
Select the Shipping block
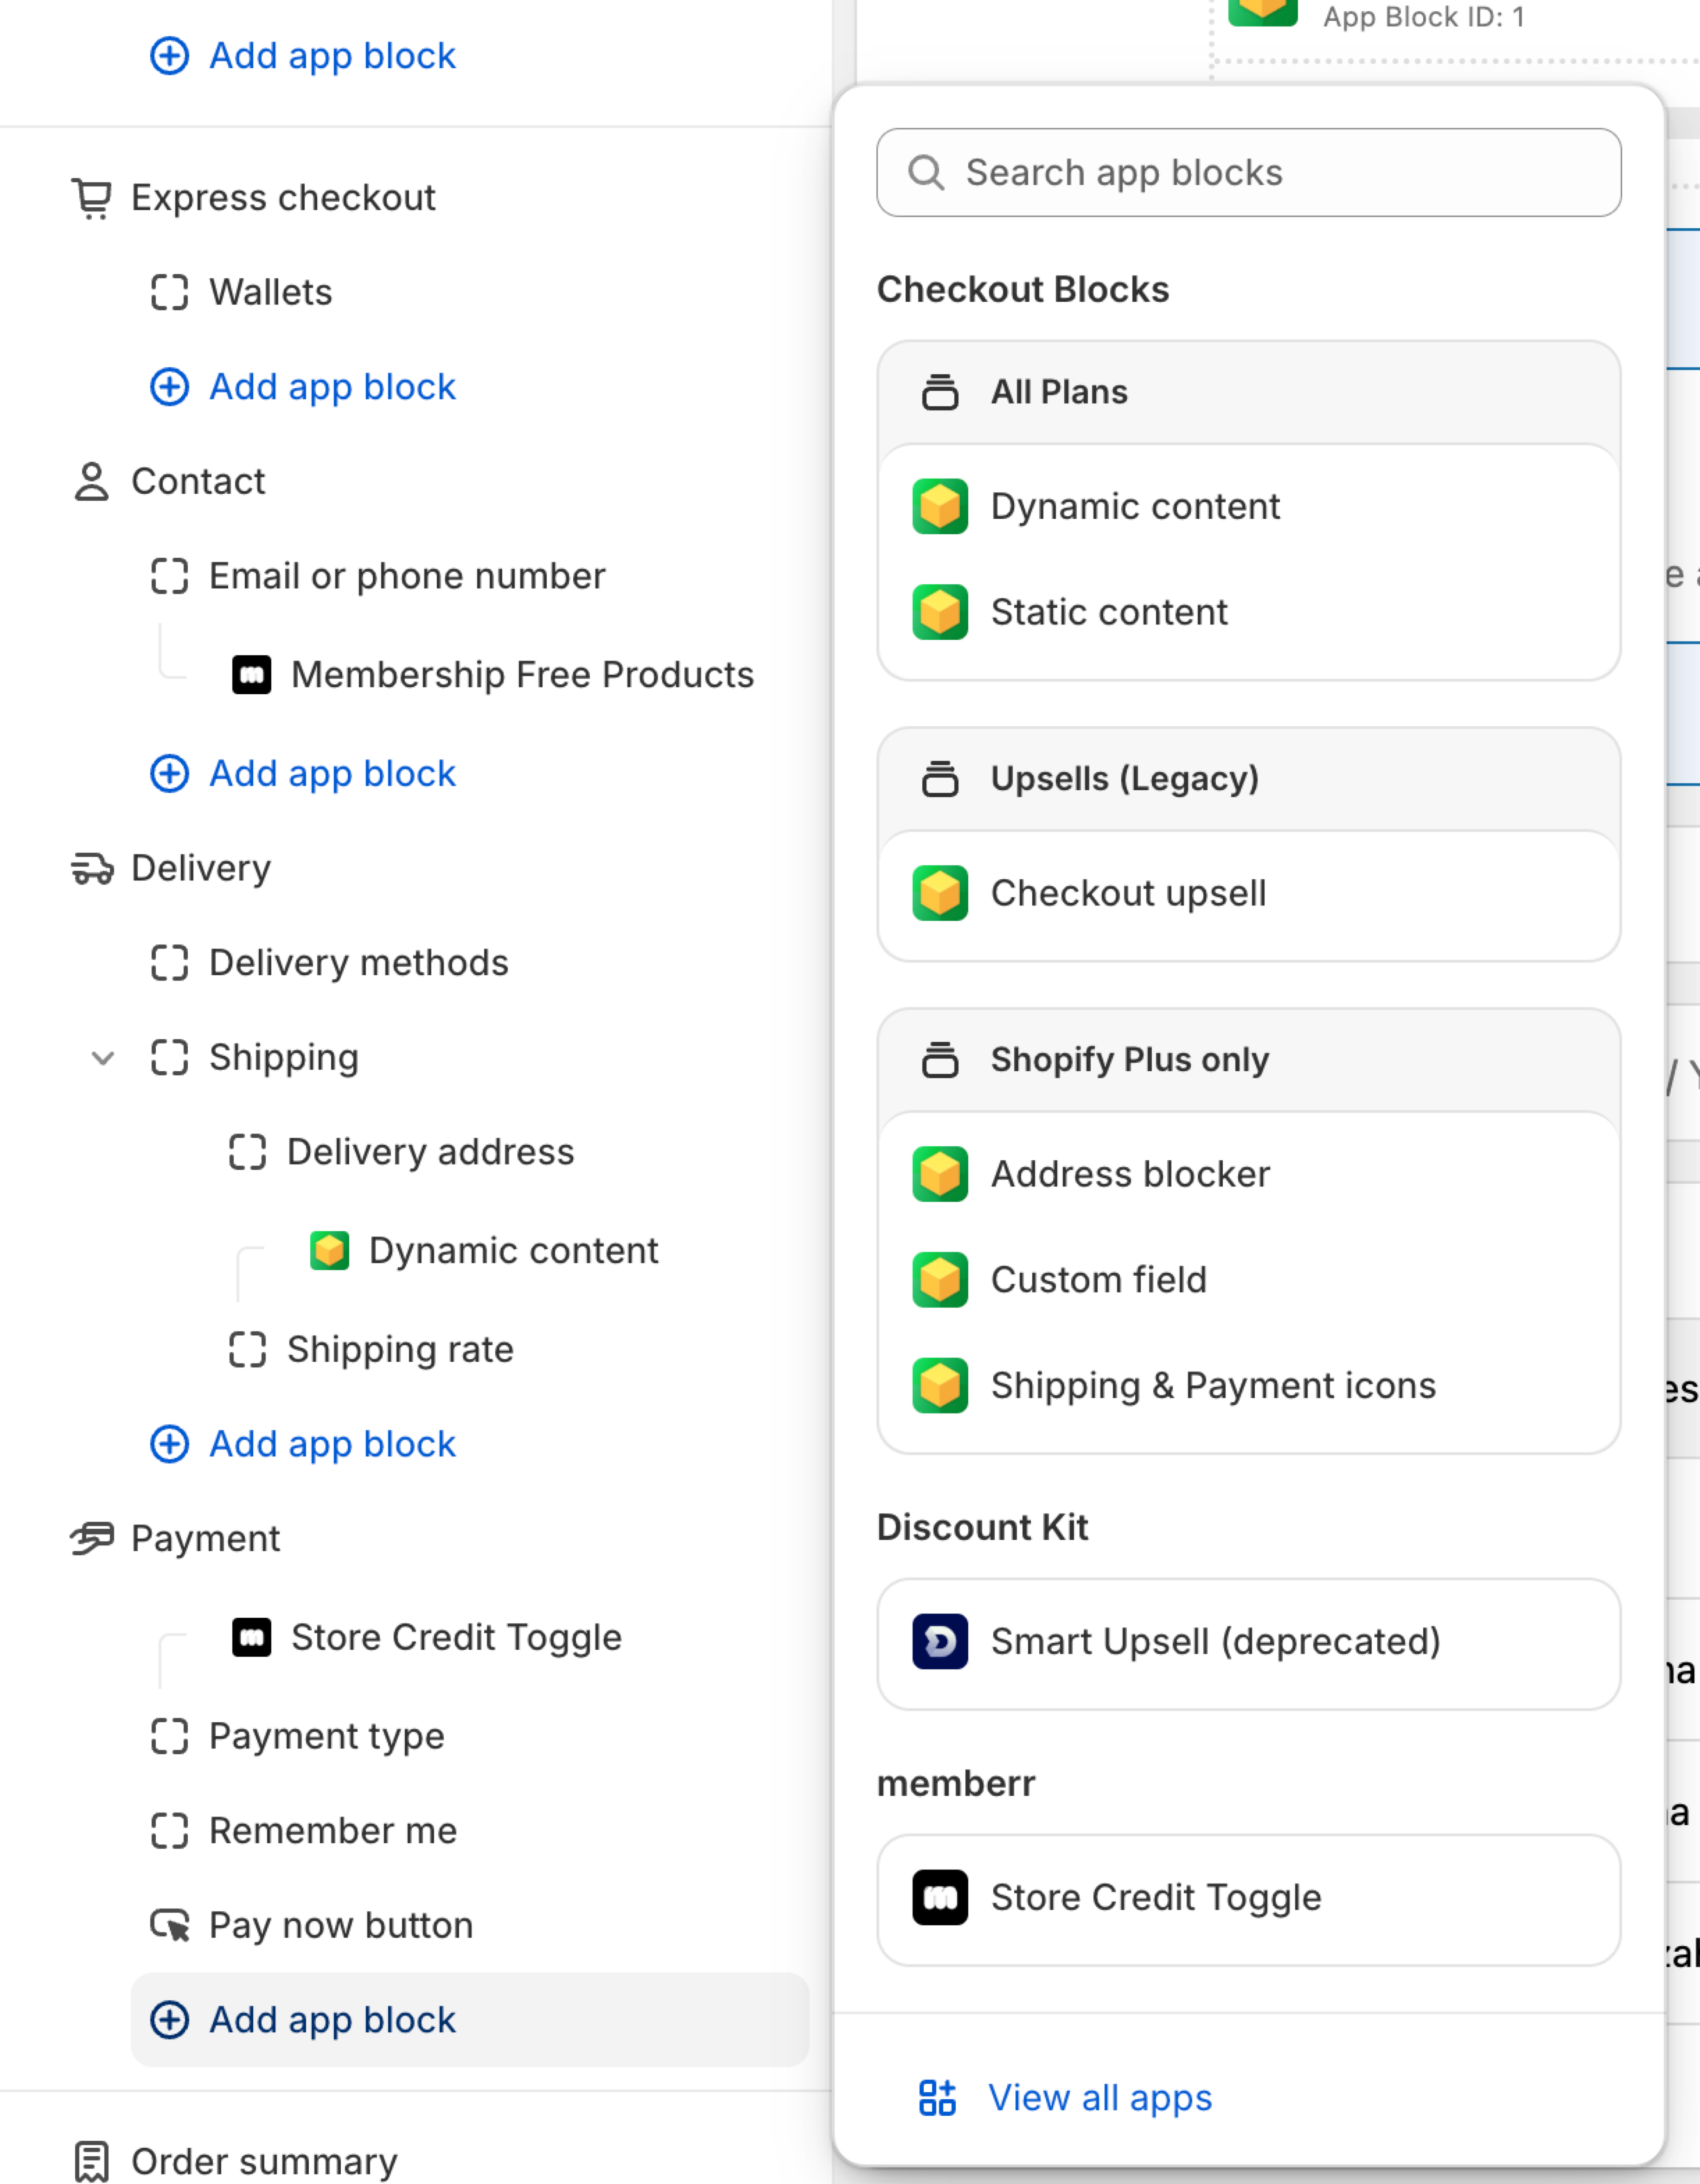coord(283,1058)
